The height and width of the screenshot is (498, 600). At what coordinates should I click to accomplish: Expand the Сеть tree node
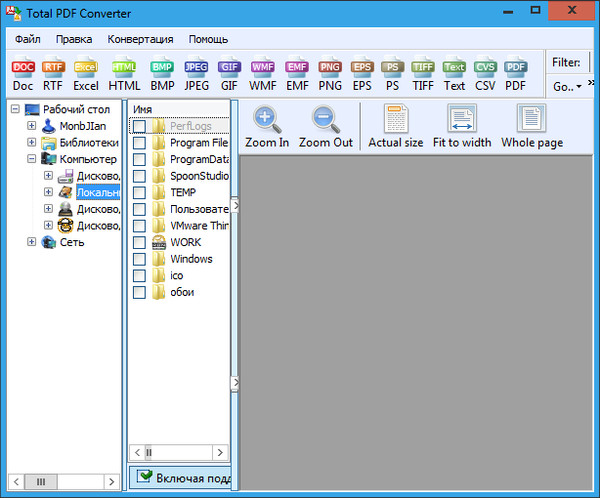pos(32,242)
